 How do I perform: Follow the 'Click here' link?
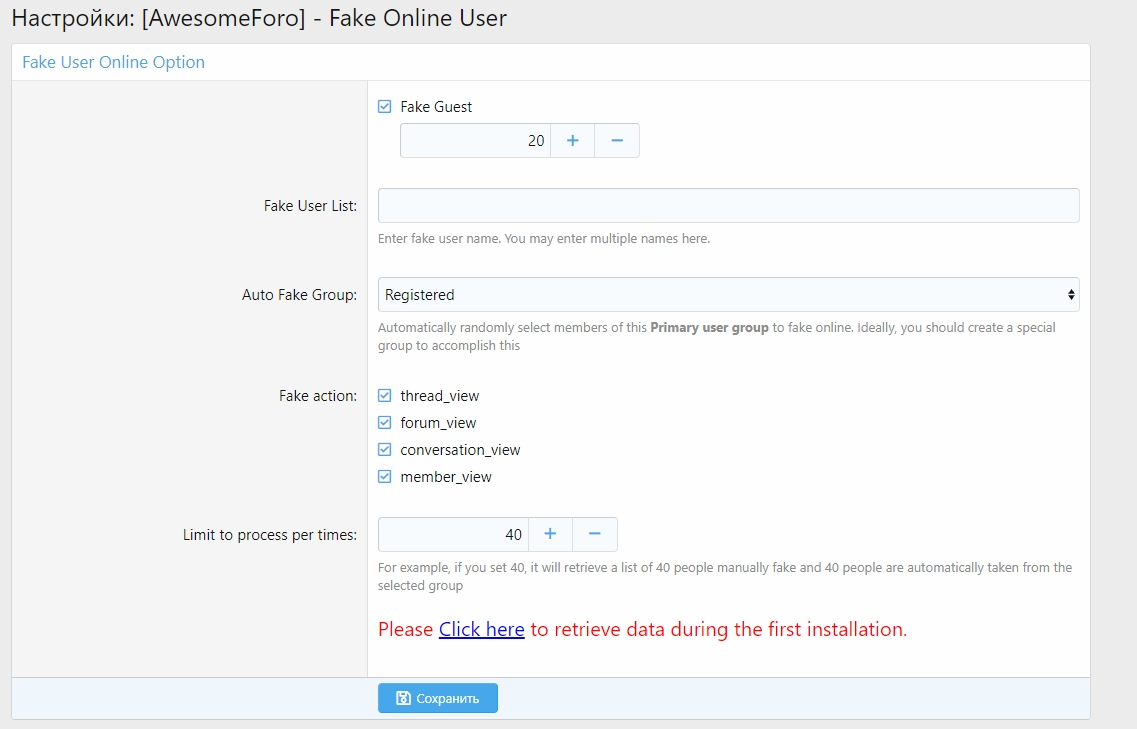(x=481, y=629)
